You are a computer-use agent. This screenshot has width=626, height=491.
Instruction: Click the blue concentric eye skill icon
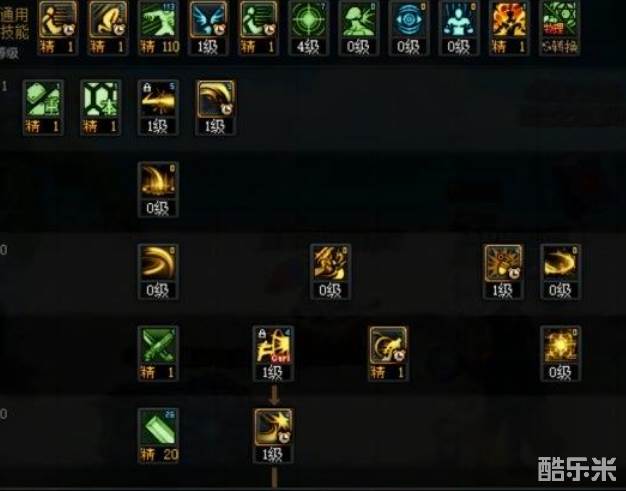[408, 20]
